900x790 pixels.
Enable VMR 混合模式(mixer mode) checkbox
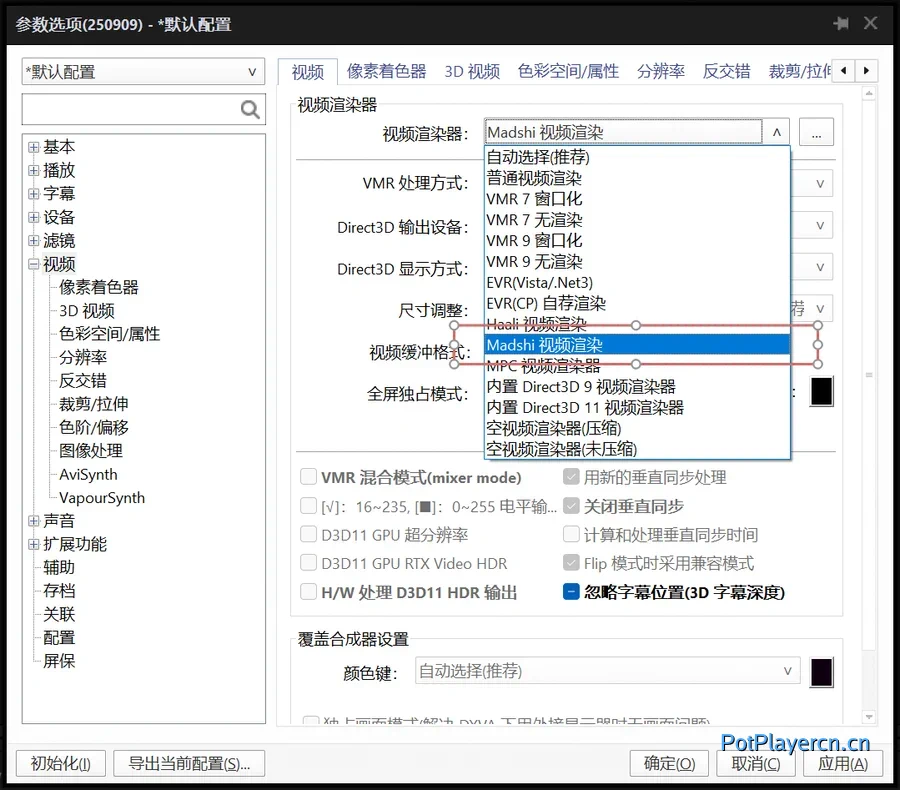[309, 477]
